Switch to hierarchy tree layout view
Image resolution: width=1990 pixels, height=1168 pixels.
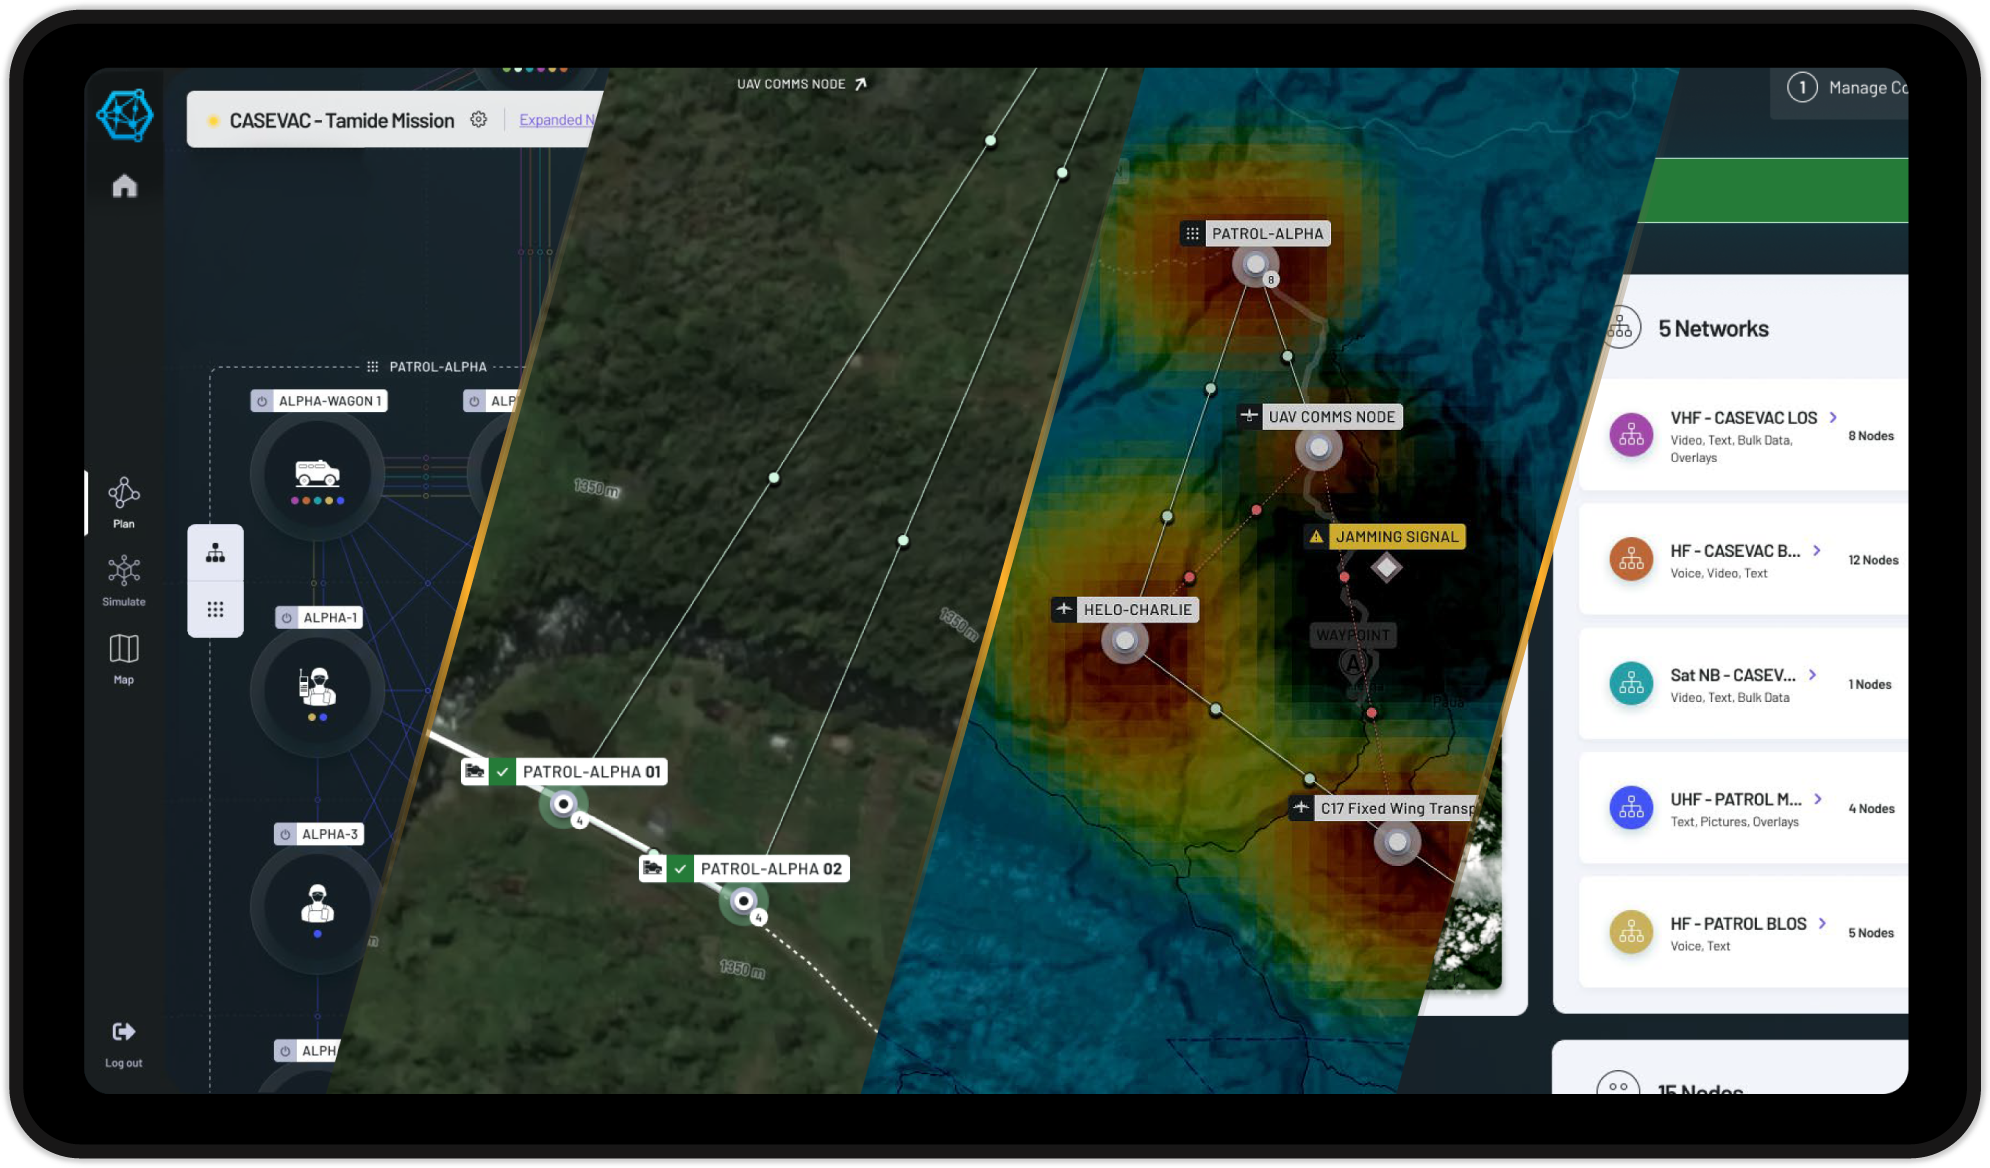pyautogui.click(x=215, y=553)
